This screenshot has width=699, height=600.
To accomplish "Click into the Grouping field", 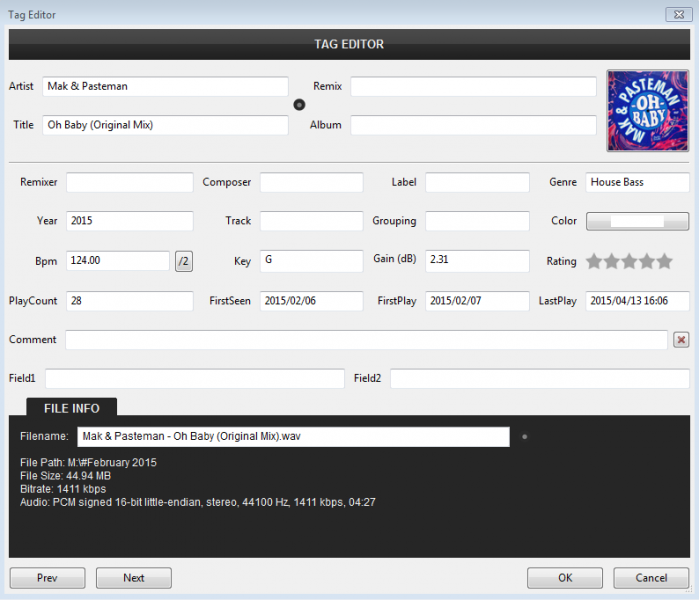I will tap(477, 221).
